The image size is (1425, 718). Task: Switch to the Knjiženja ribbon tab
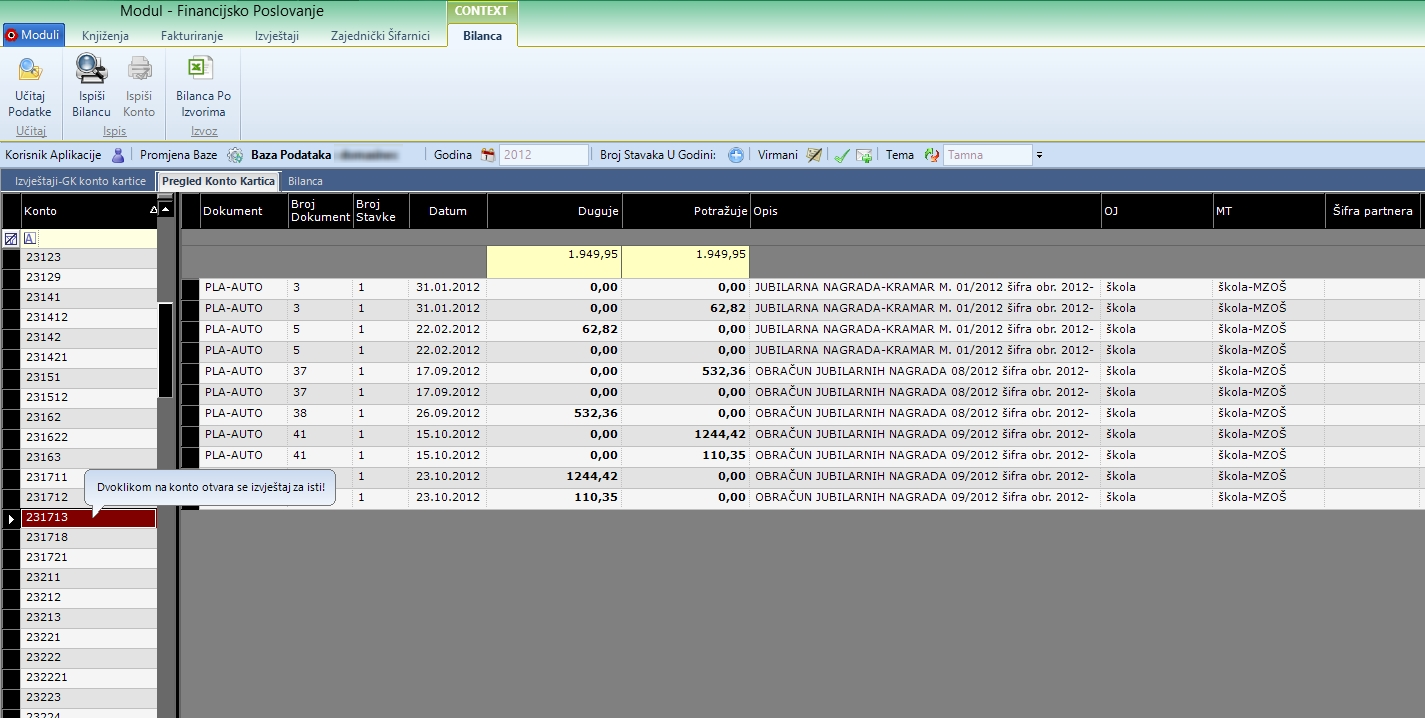pos(105,35)
